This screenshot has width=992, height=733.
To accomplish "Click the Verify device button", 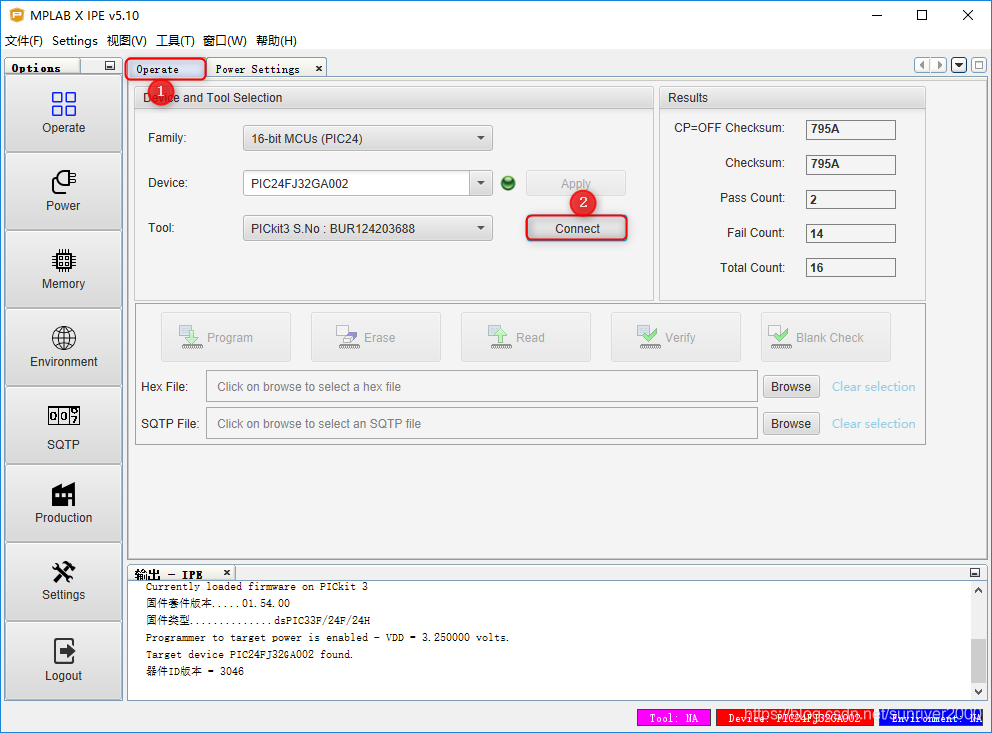I will (x=676, y=337).
